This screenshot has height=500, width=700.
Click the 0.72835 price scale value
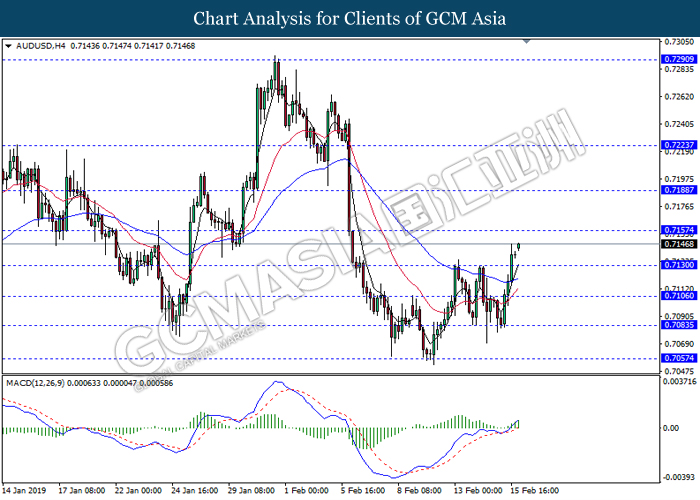(679, 70)
